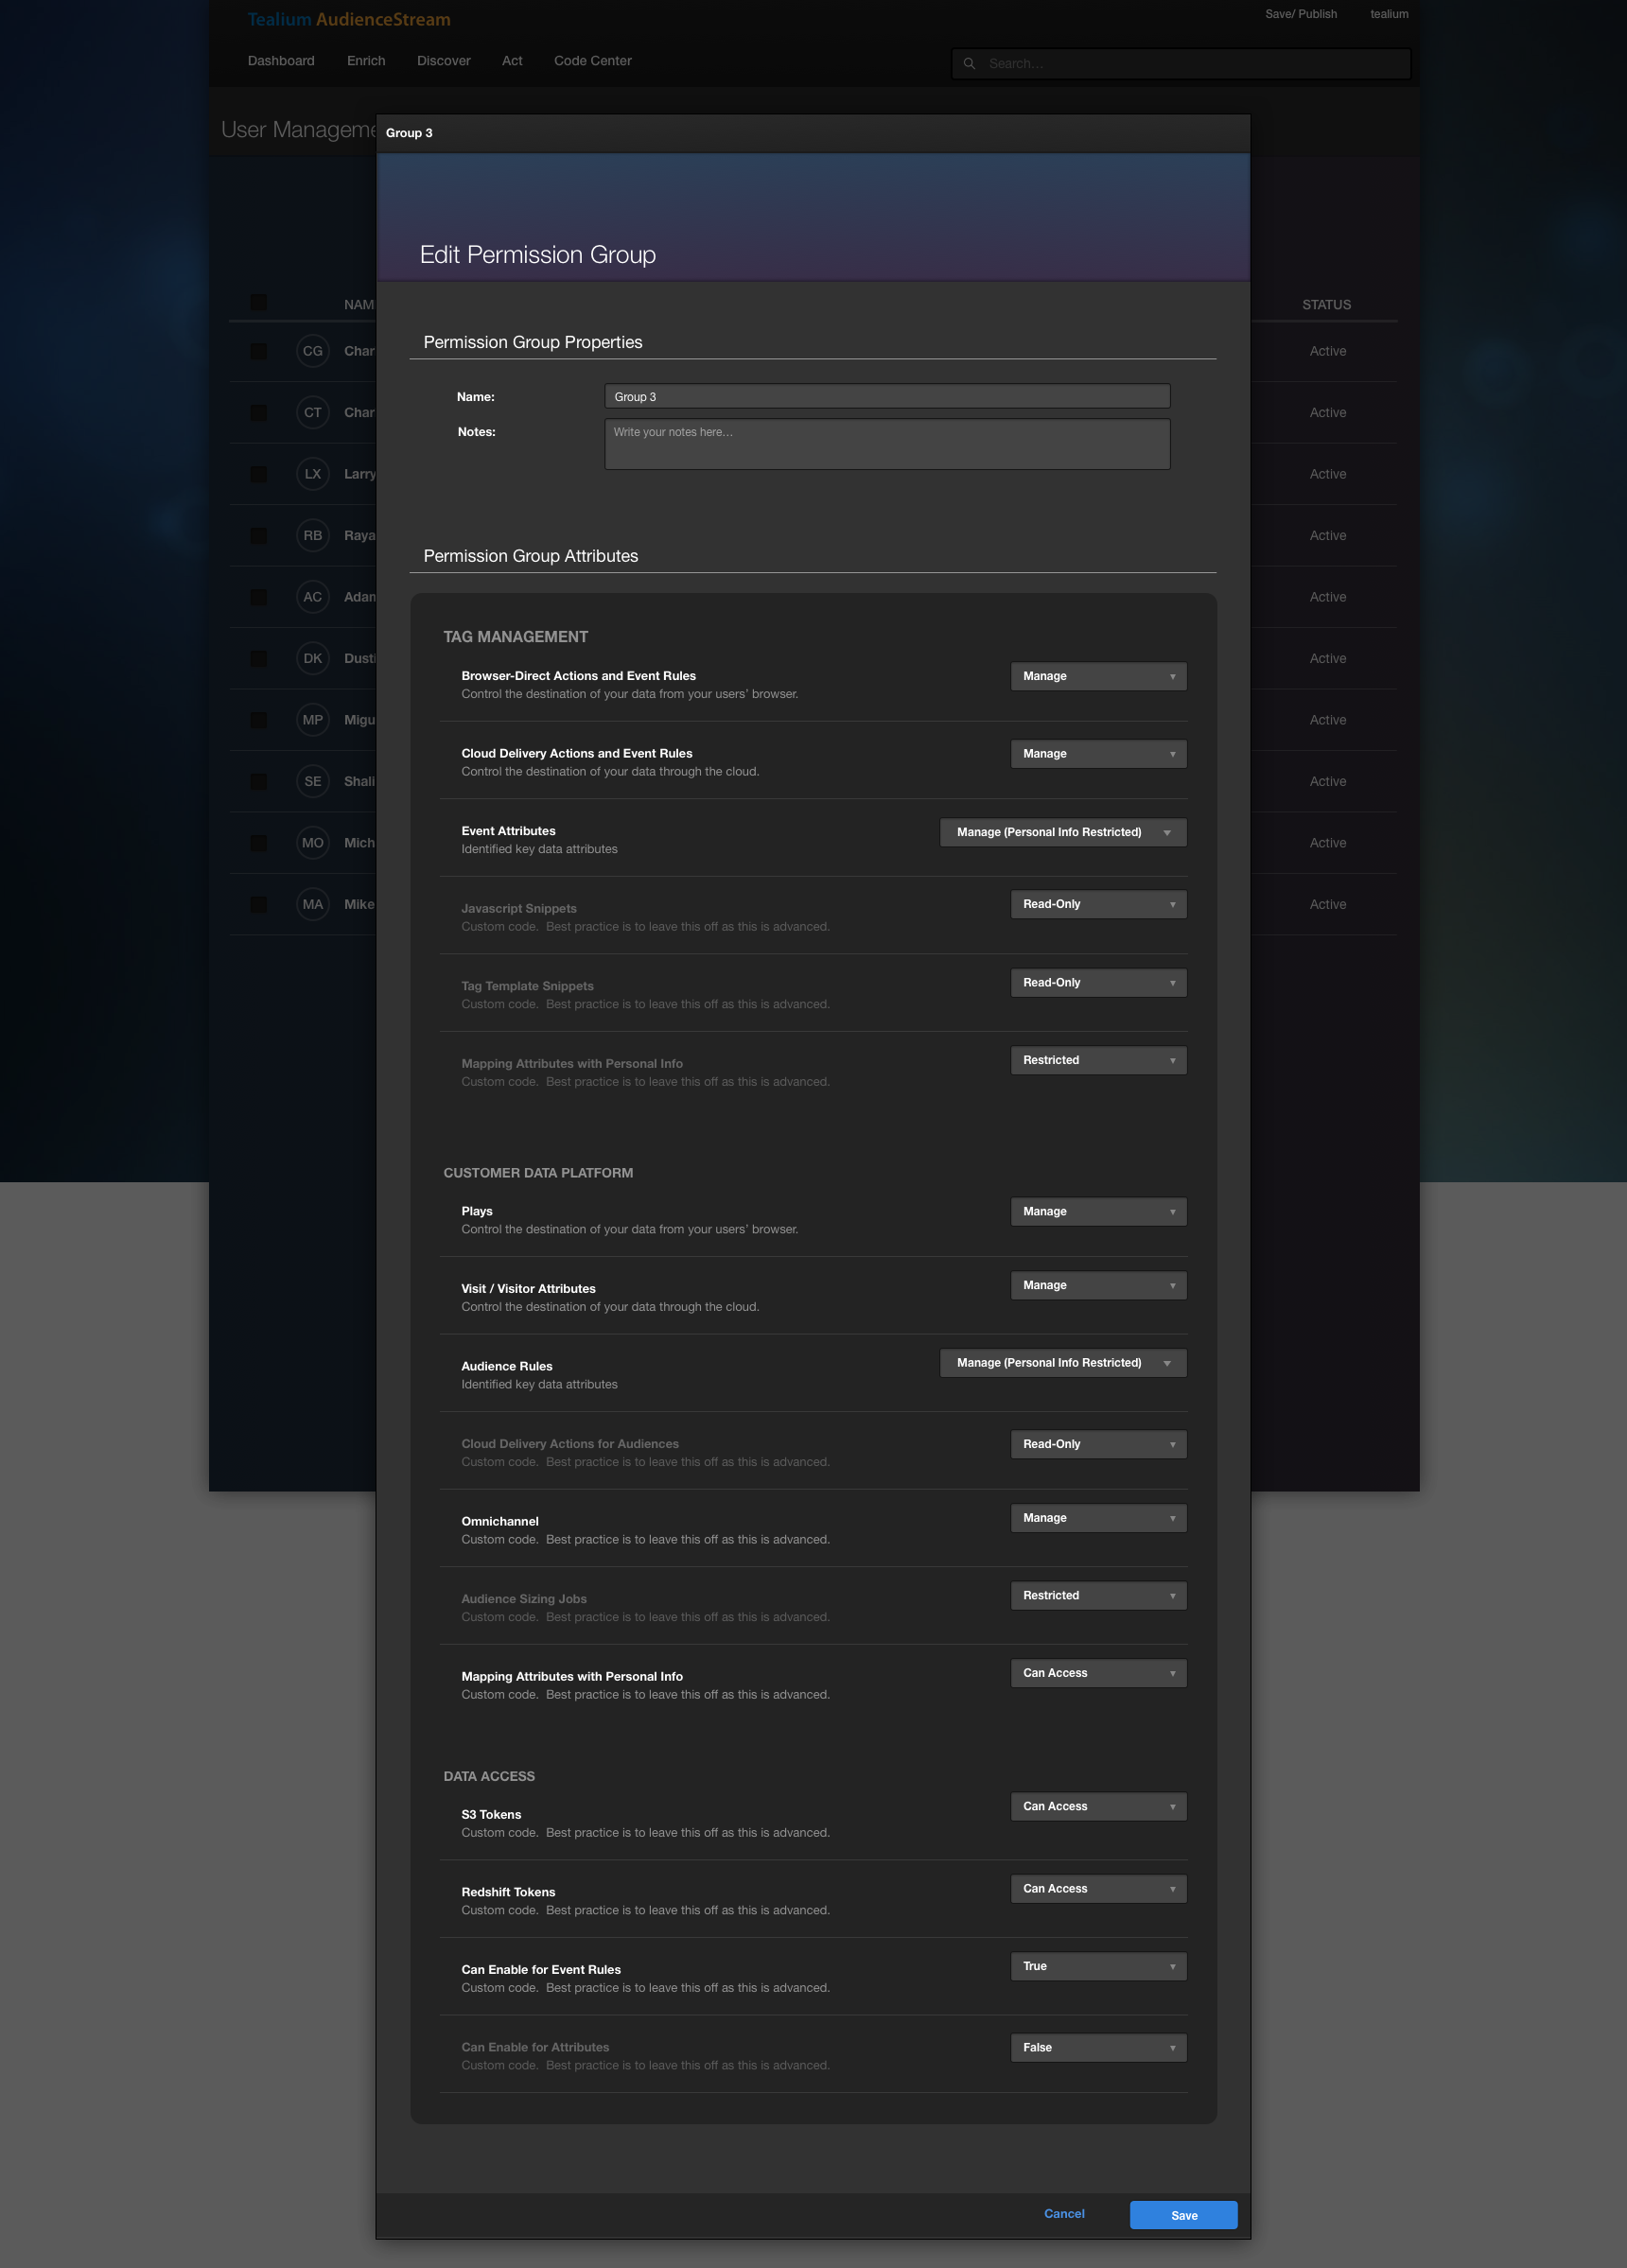Select the LX user avatar
The height and width of the screenshot is (2268, 1627).
[x=313, y=474]
